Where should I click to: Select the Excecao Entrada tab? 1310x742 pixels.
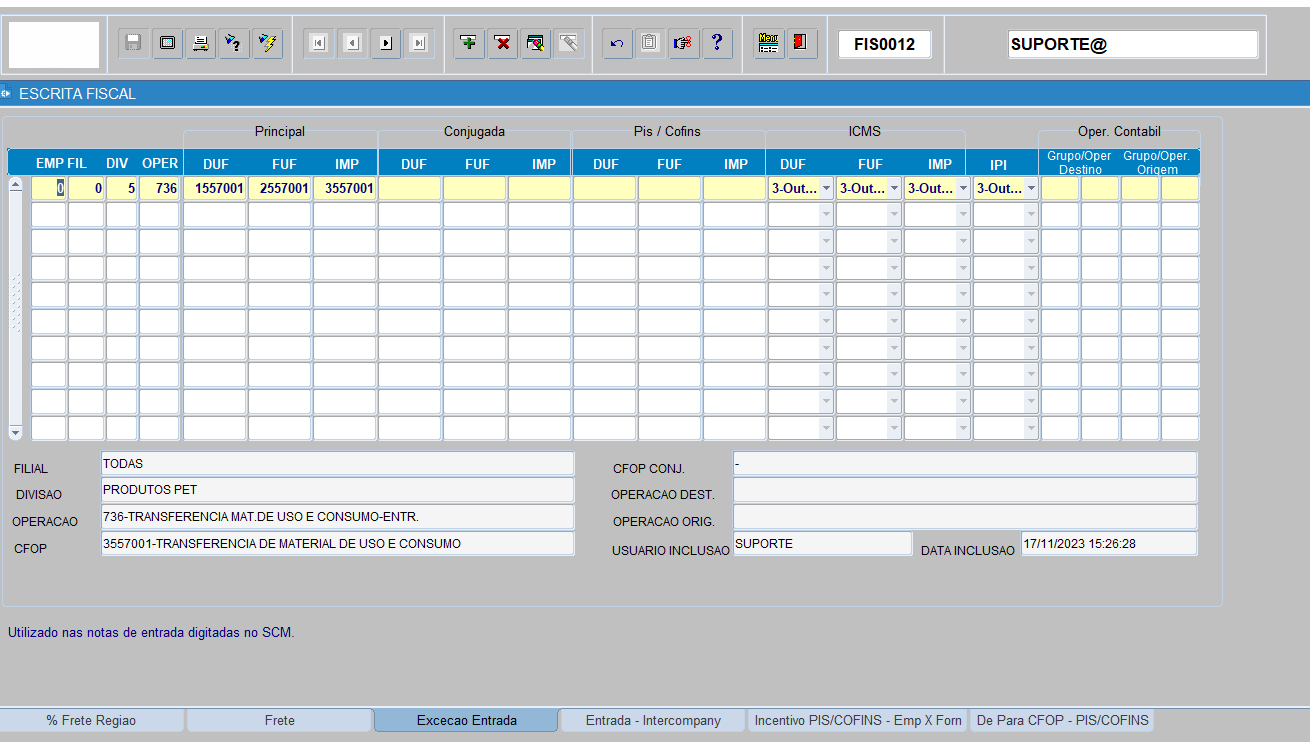(466, 720)
